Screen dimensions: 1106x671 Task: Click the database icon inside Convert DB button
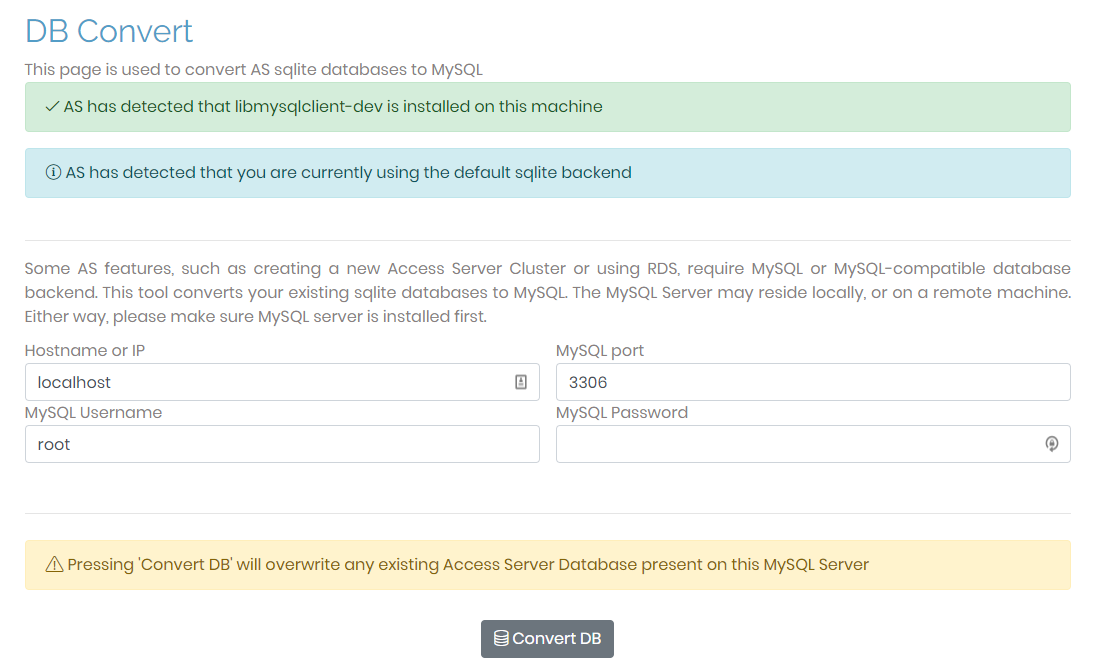point(500,638)
